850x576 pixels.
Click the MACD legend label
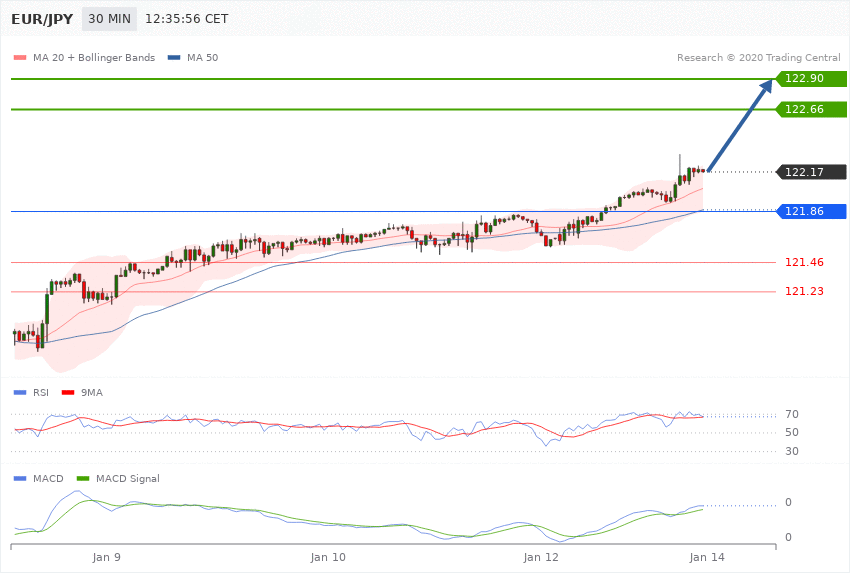pyautogui.click(x=48, y=478)
